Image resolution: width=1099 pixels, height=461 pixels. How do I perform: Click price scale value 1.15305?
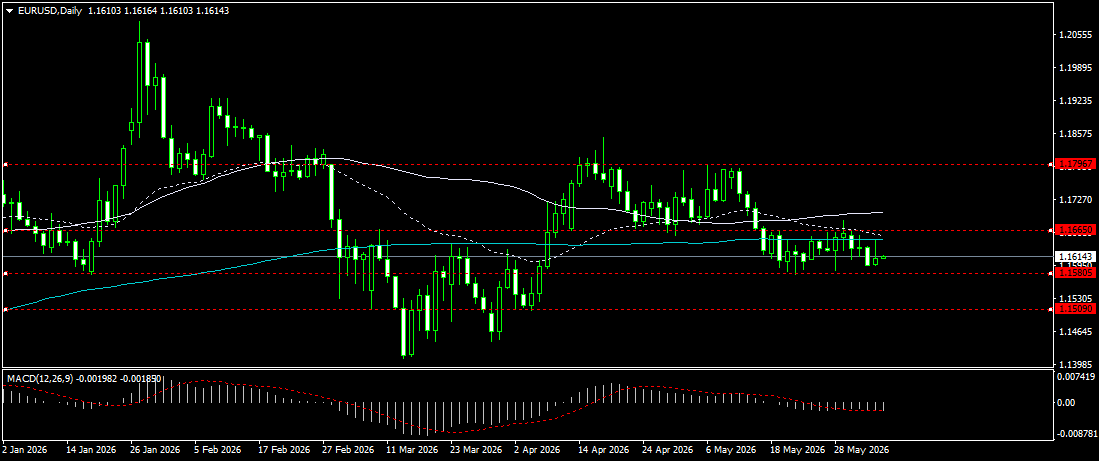(x=1074, y=298)
